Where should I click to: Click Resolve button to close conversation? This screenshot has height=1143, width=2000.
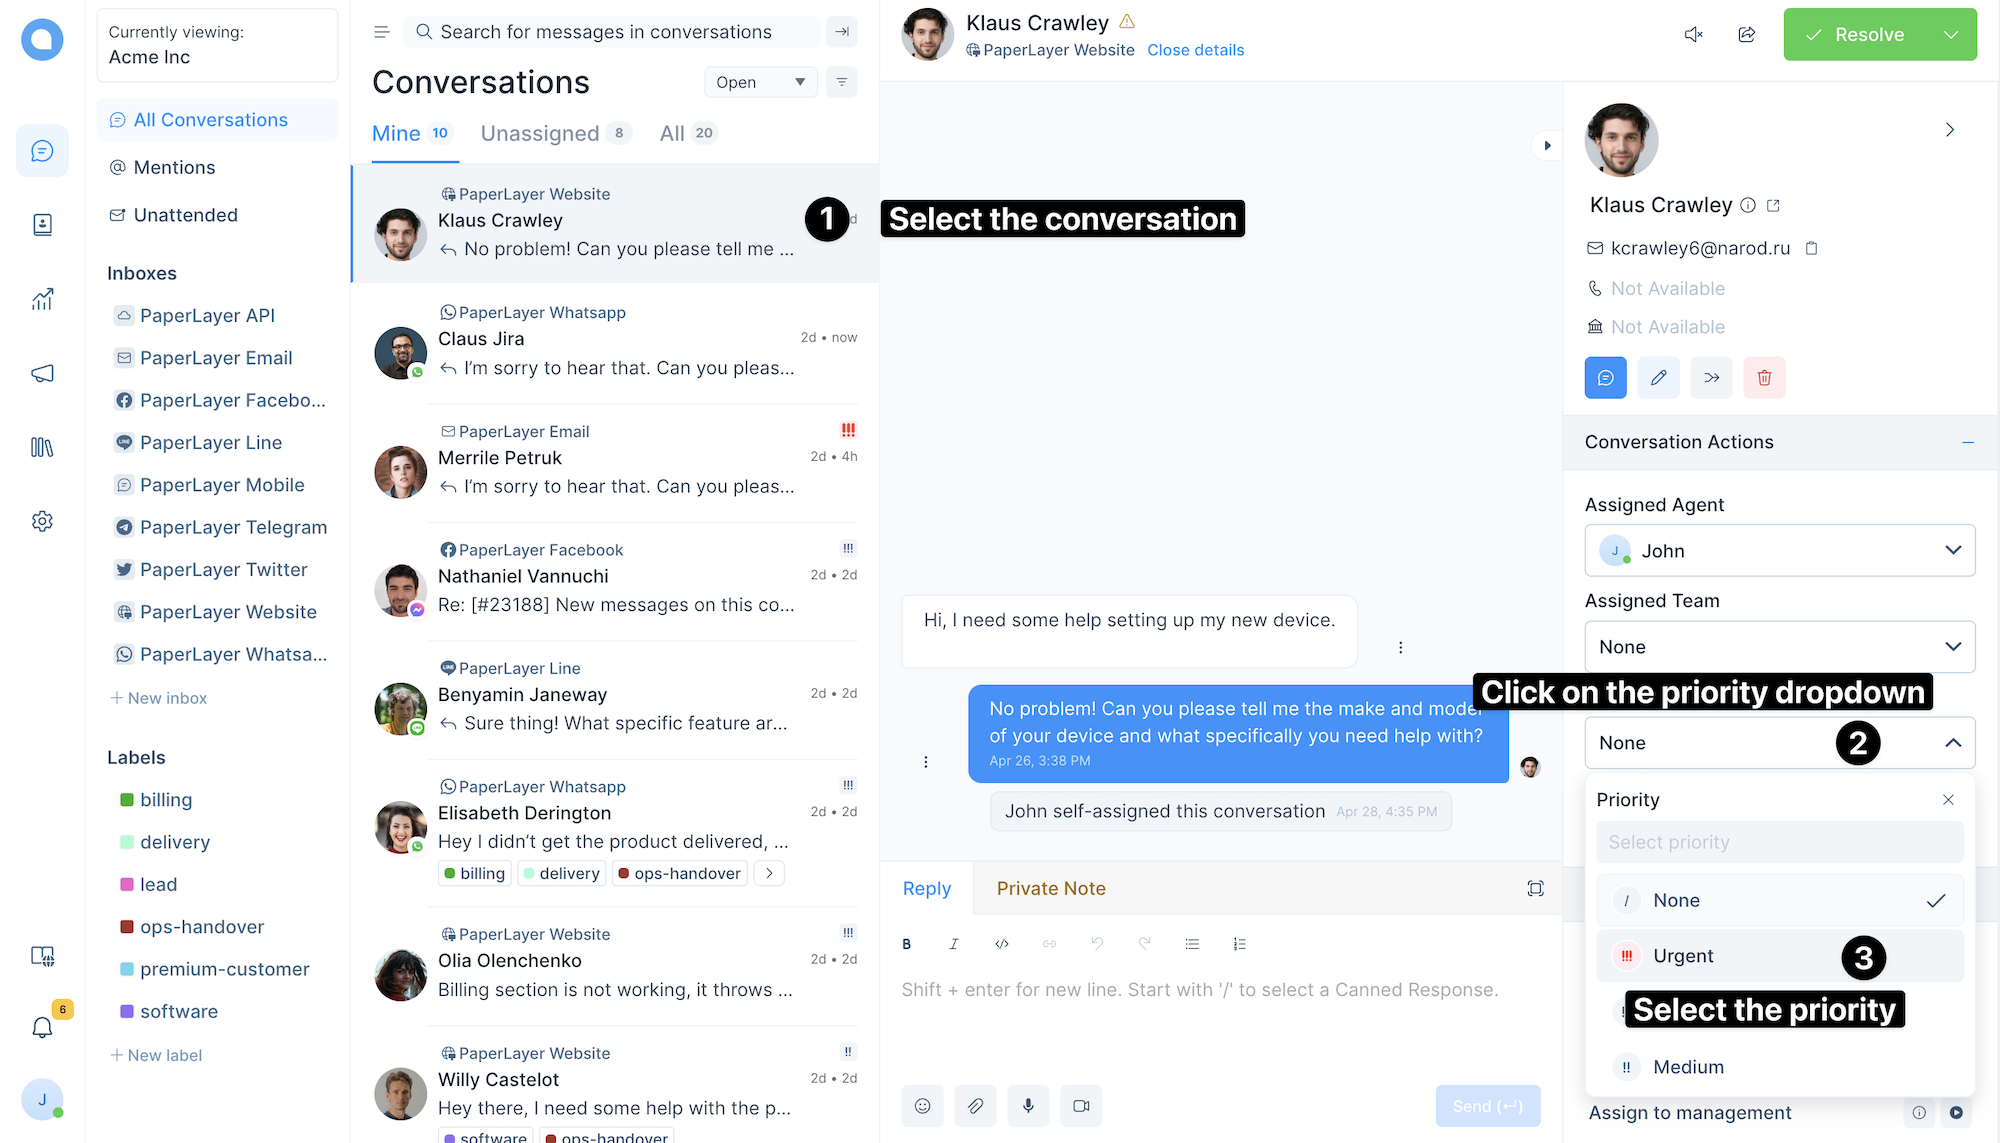(x=1863, y=34)
